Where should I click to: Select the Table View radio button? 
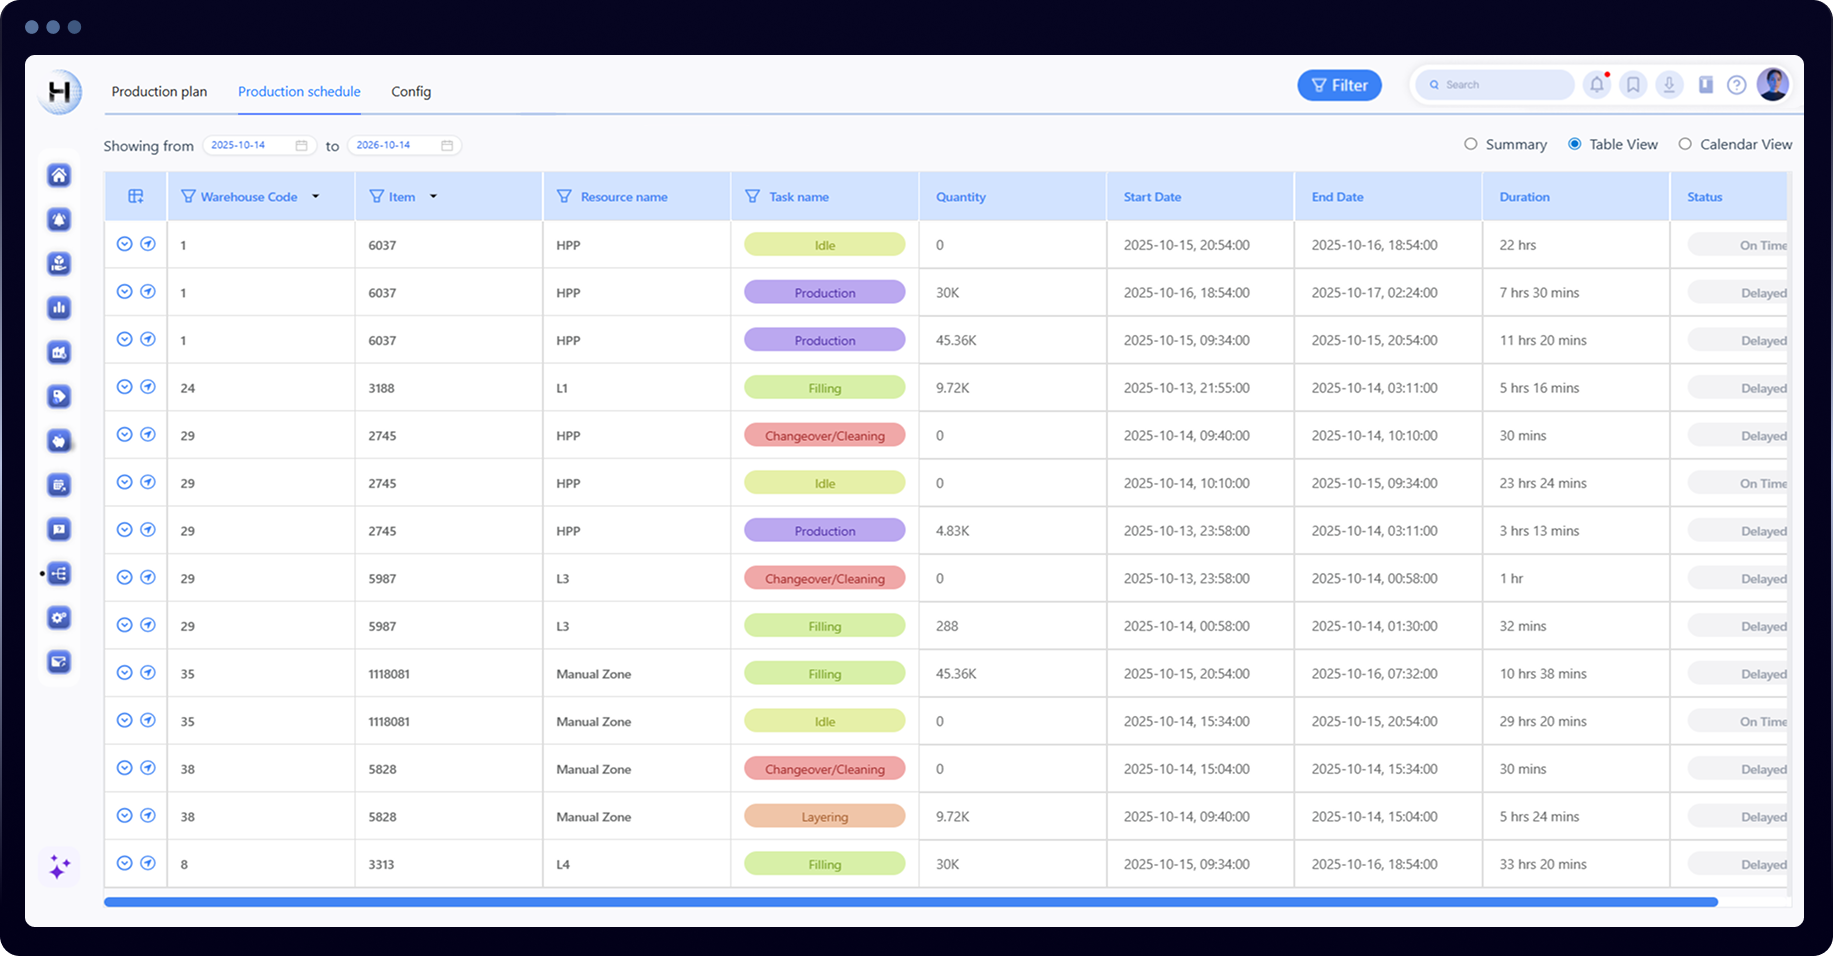pos(1574,144)
